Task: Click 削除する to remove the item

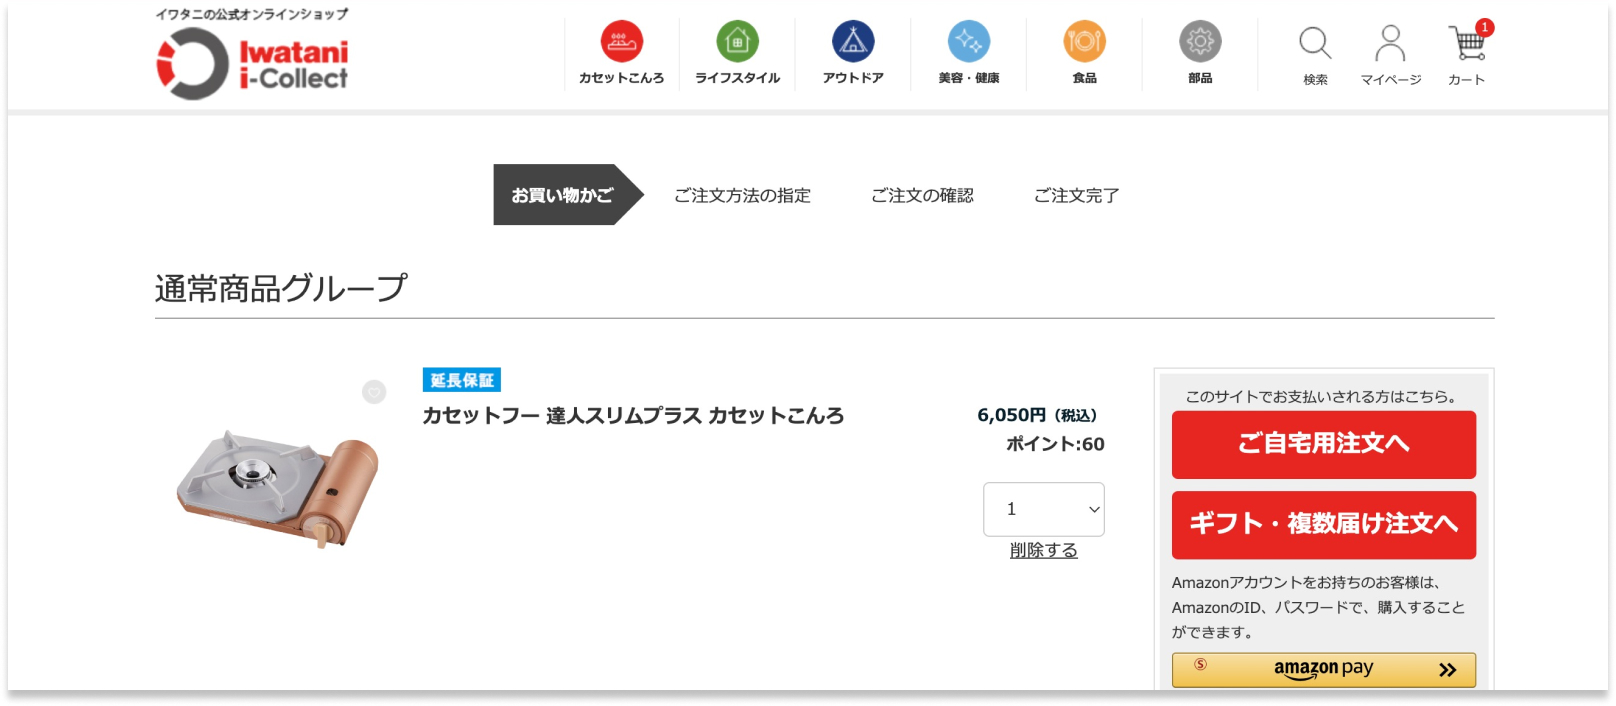Action: point(1043,550)
